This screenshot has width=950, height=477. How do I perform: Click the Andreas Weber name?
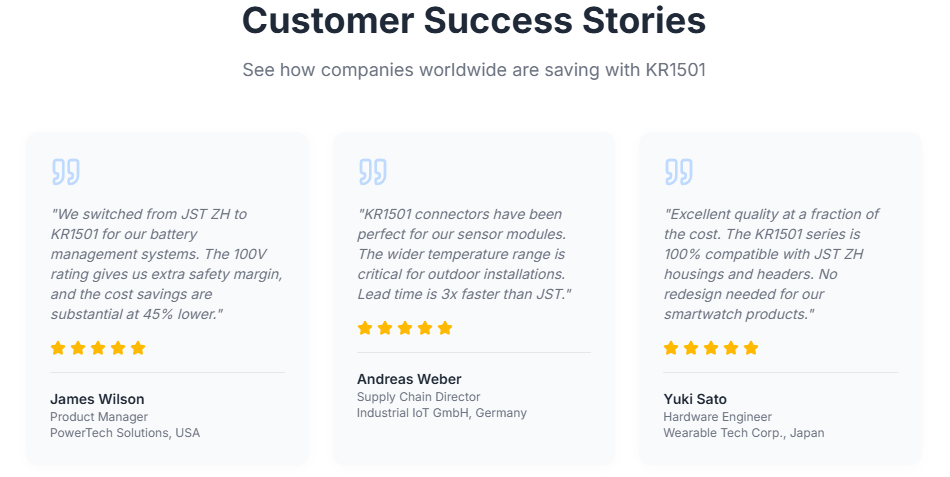(409, 379)
